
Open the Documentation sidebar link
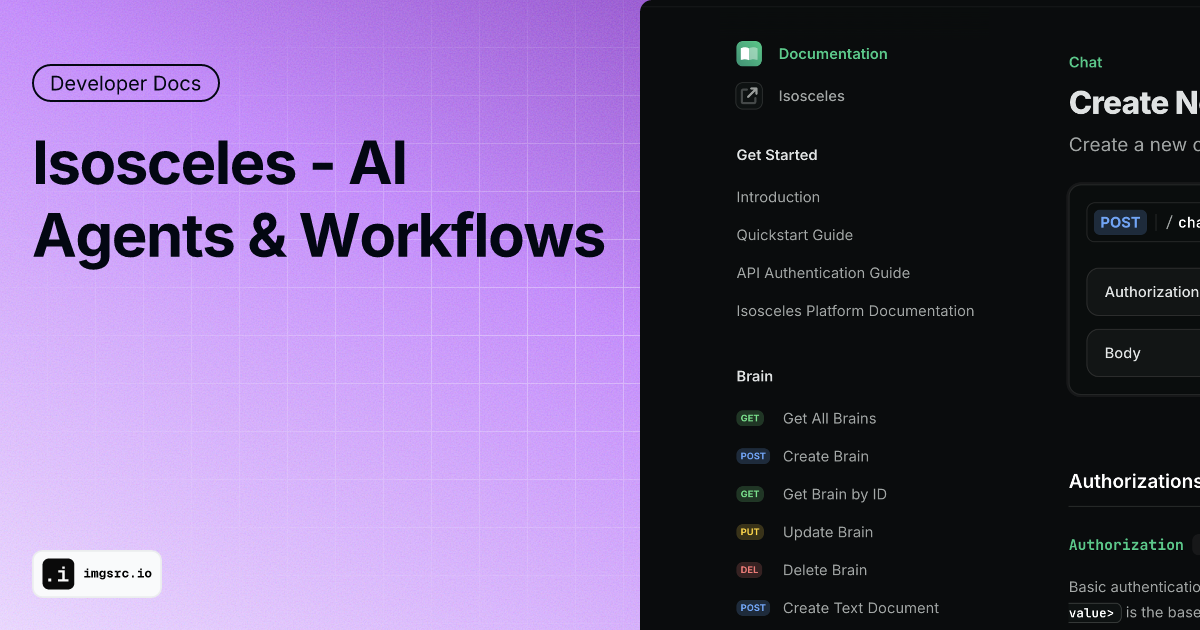tap(833, 54)
